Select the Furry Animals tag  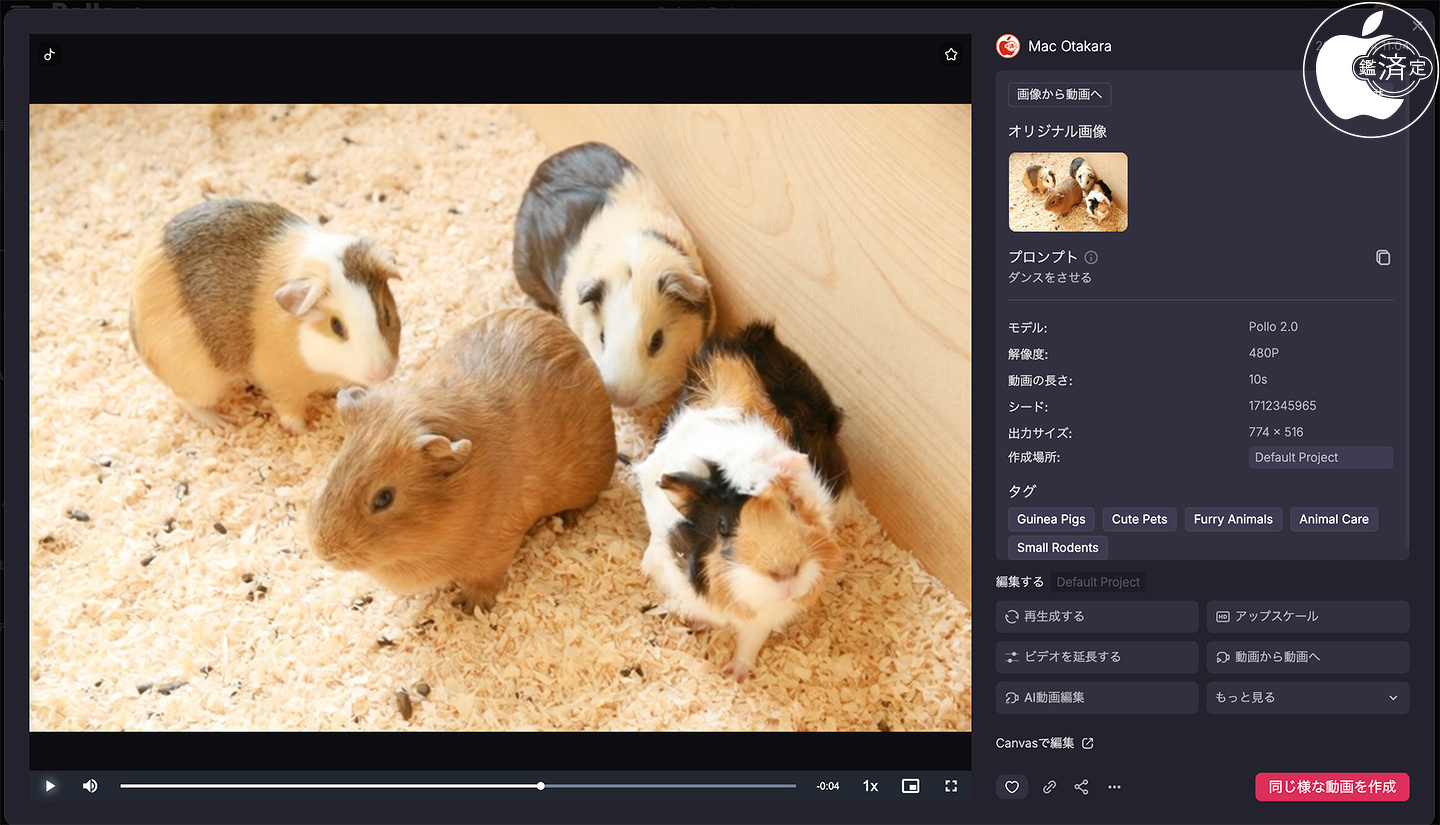pos(1233,519)
